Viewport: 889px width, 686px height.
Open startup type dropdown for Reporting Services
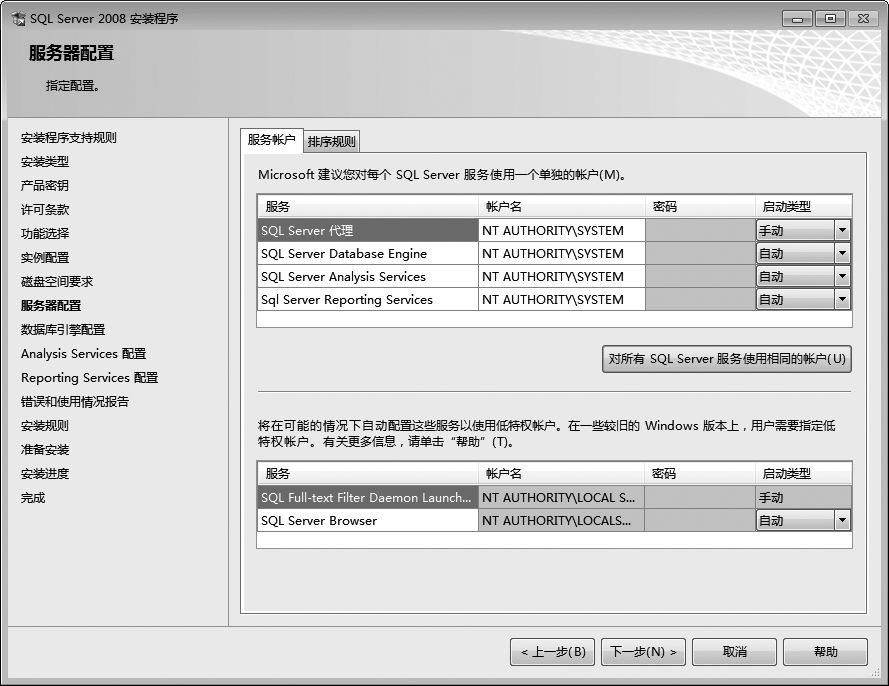coord(842,299)
